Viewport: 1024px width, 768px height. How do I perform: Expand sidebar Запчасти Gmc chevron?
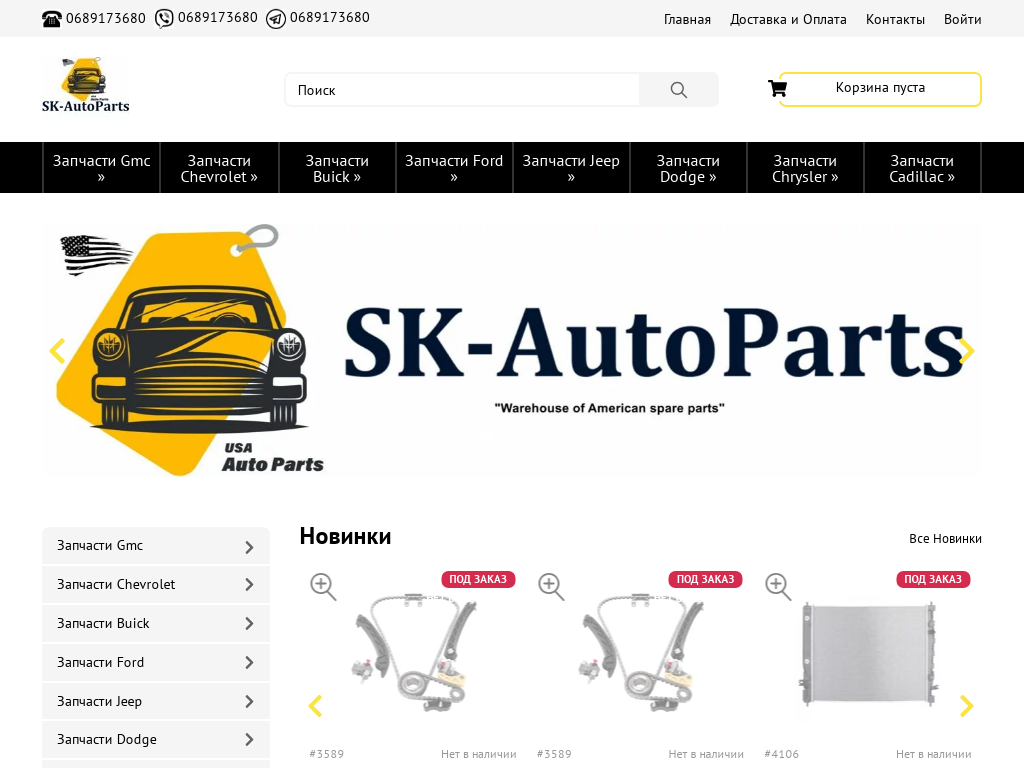(x=249, y=547)
